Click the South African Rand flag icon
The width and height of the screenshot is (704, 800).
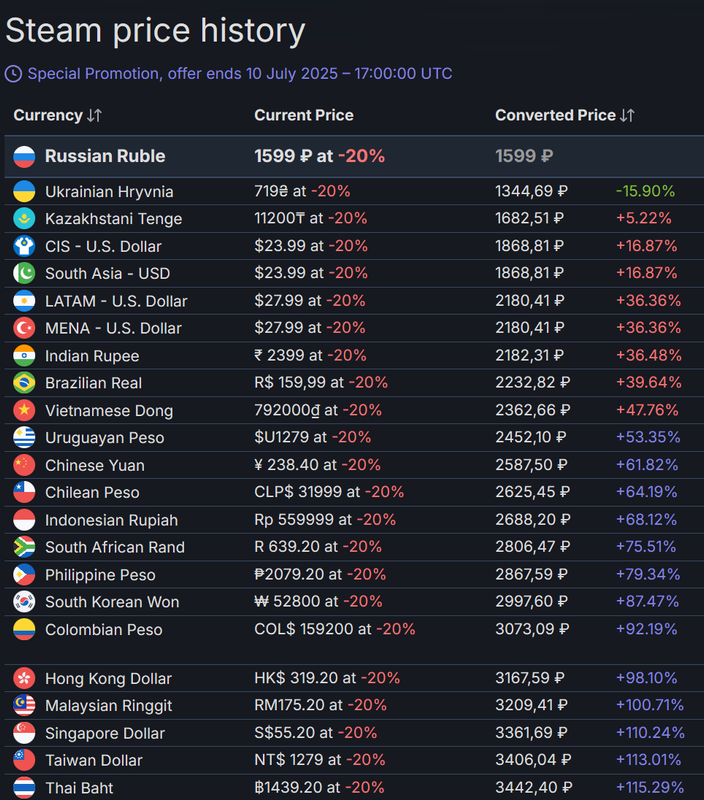pyautogui.click(x=24, y=547)
